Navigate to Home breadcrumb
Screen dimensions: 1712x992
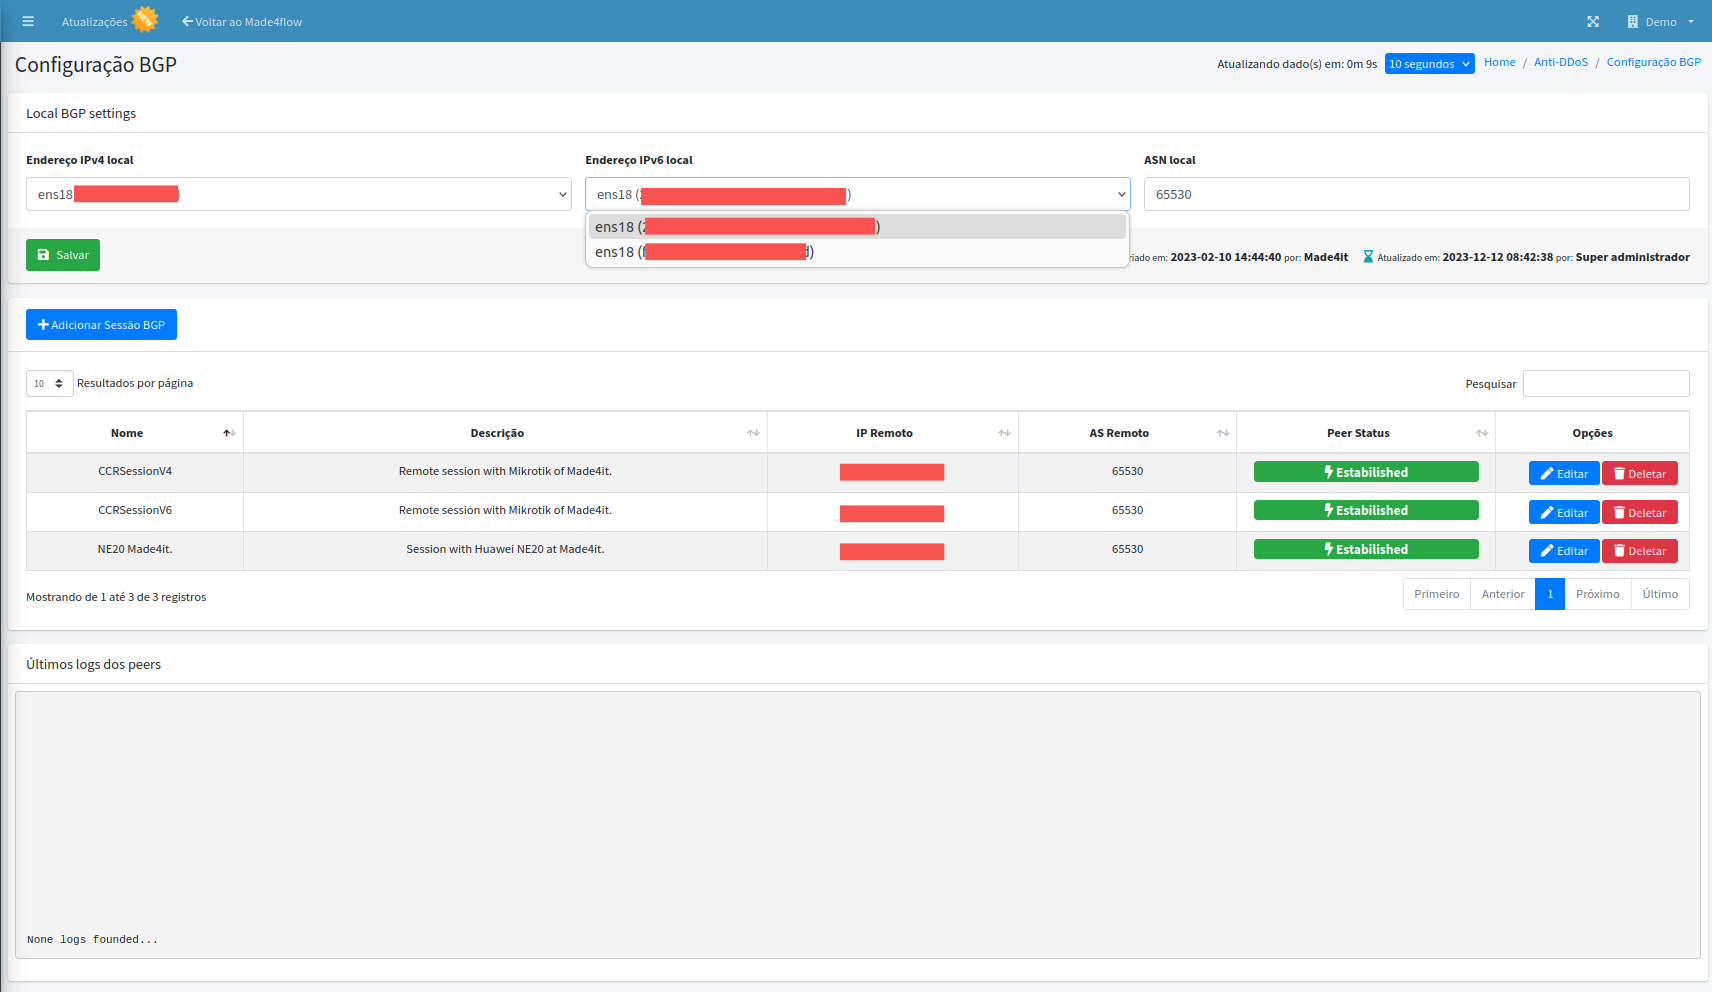coord(1499,62)
